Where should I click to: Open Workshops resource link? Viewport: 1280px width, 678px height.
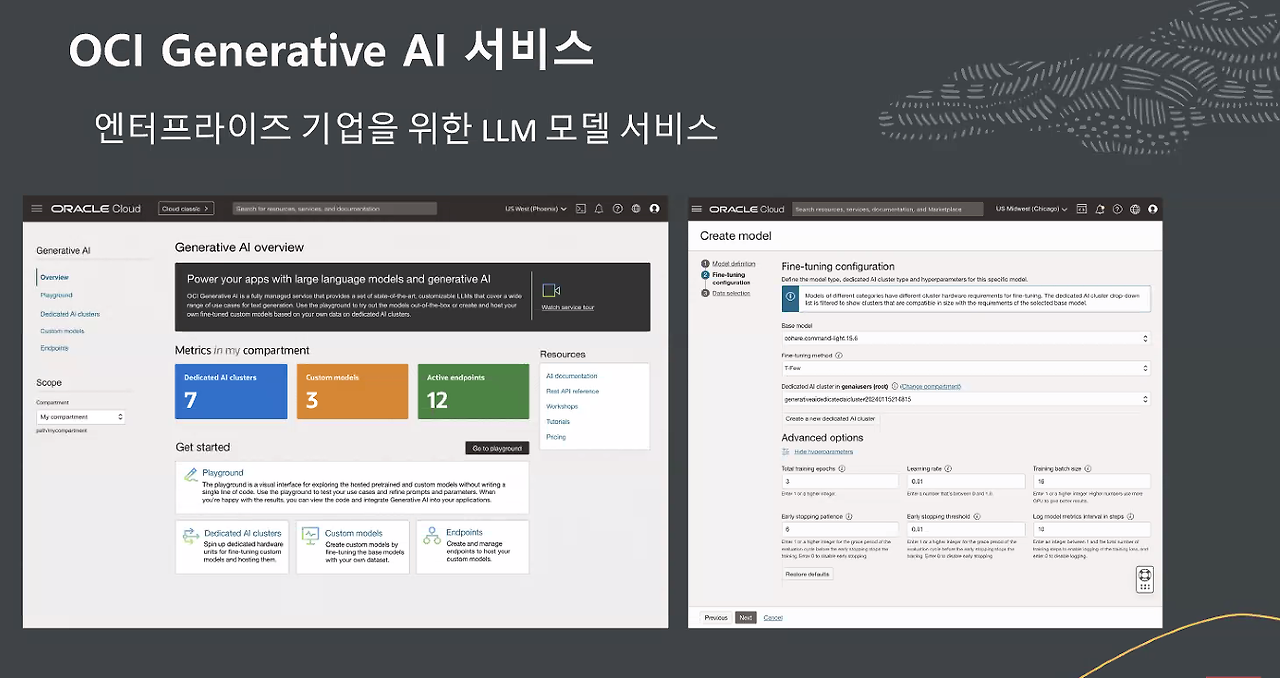pos(562,407)
